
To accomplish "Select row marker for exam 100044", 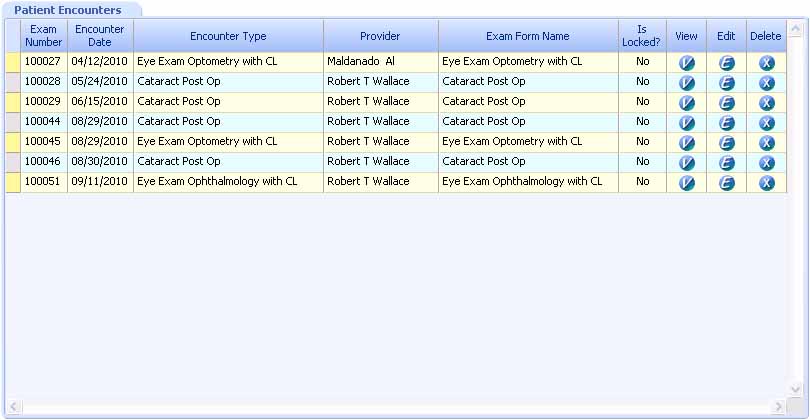I will click(13, 122).
